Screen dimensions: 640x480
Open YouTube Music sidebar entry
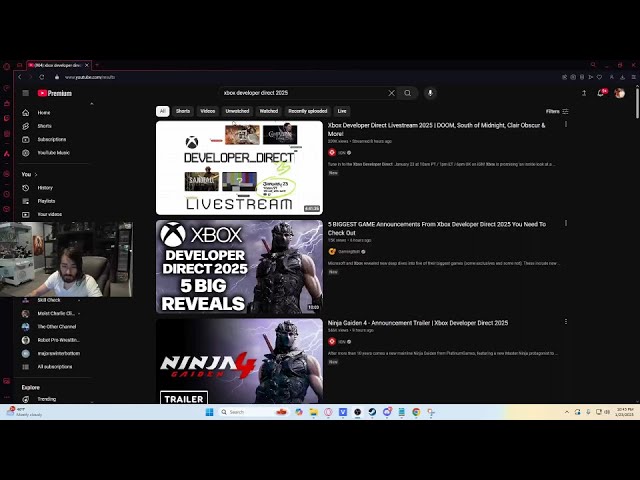[x=55, y=153]
